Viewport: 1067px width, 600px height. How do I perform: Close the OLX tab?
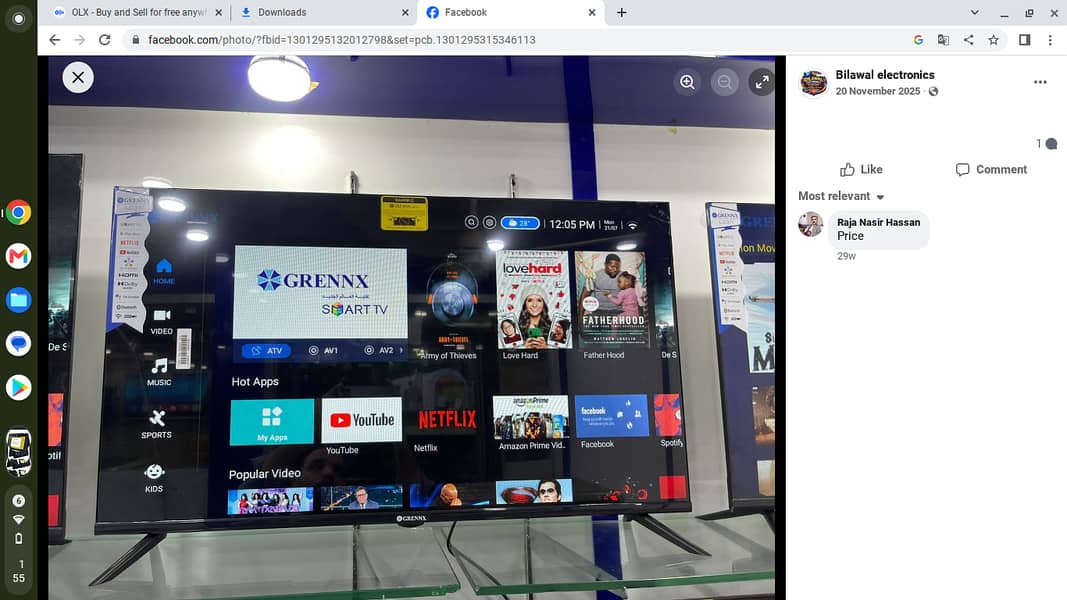[218, 12]
